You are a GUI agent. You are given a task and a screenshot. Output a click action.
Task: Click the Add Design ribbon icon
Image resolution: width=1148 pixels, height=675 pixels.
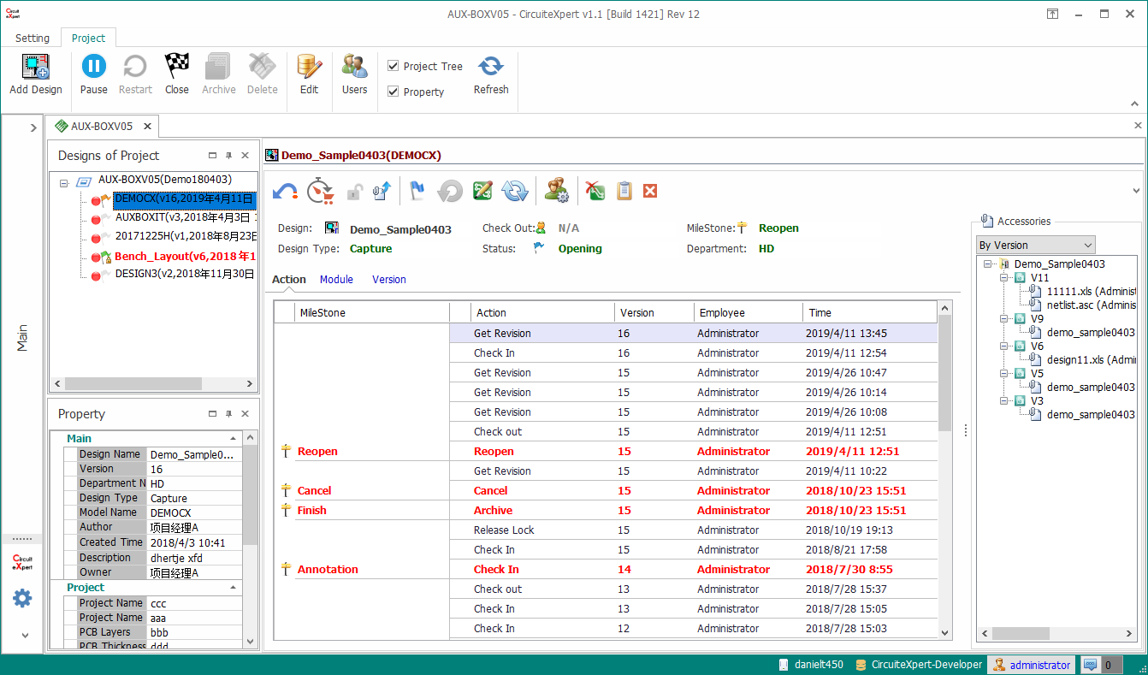pyautogui.click(x=35, y=67)
